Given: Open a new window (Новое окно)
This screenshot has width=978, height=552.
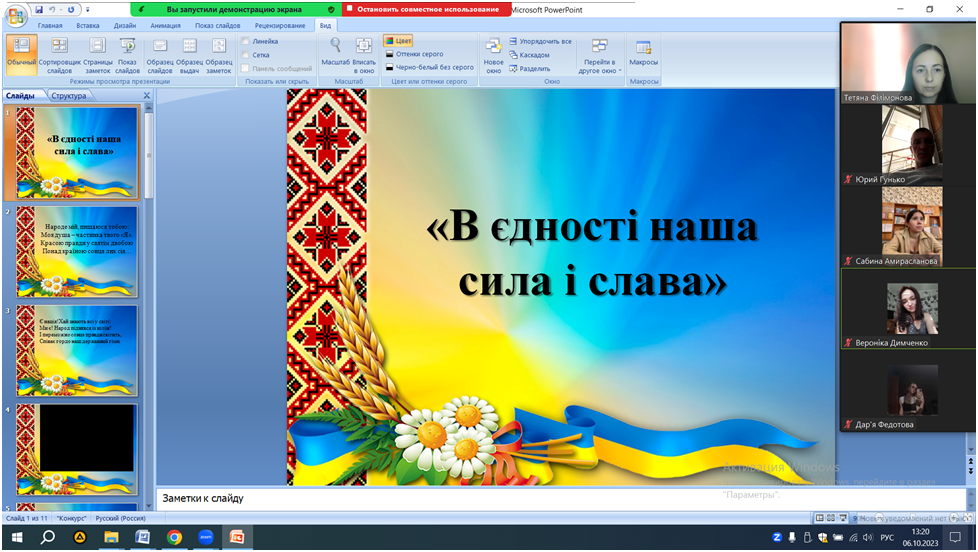Looking at the screenshot, I should (x=493, y=52).
